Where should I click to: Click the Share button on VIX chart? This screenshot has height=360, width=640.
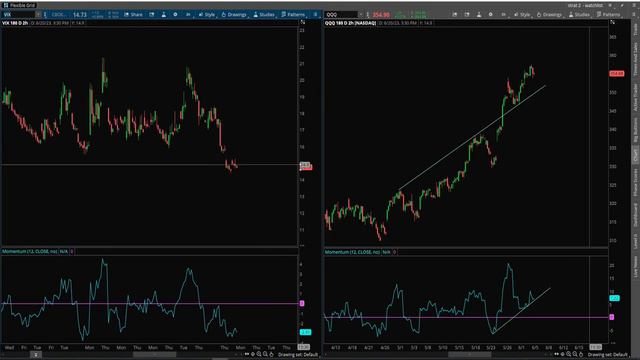(133, 15)
